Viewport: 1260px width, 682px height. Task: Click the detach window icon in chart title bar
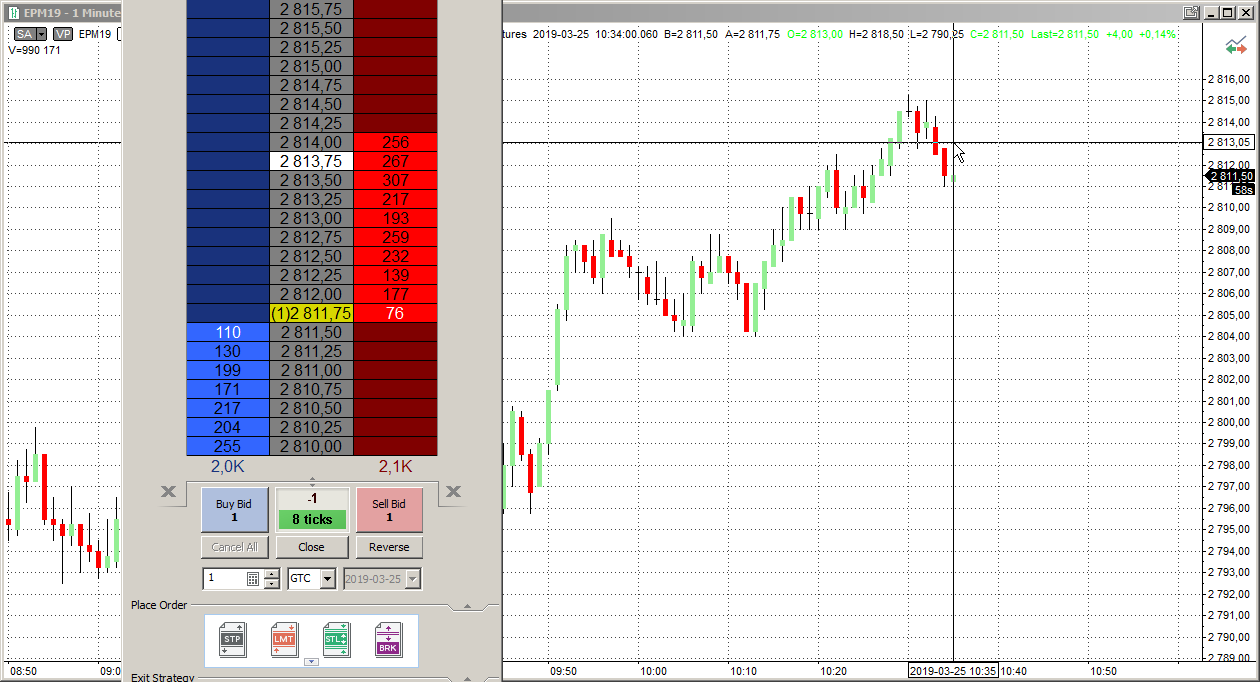coord(1191,12)
